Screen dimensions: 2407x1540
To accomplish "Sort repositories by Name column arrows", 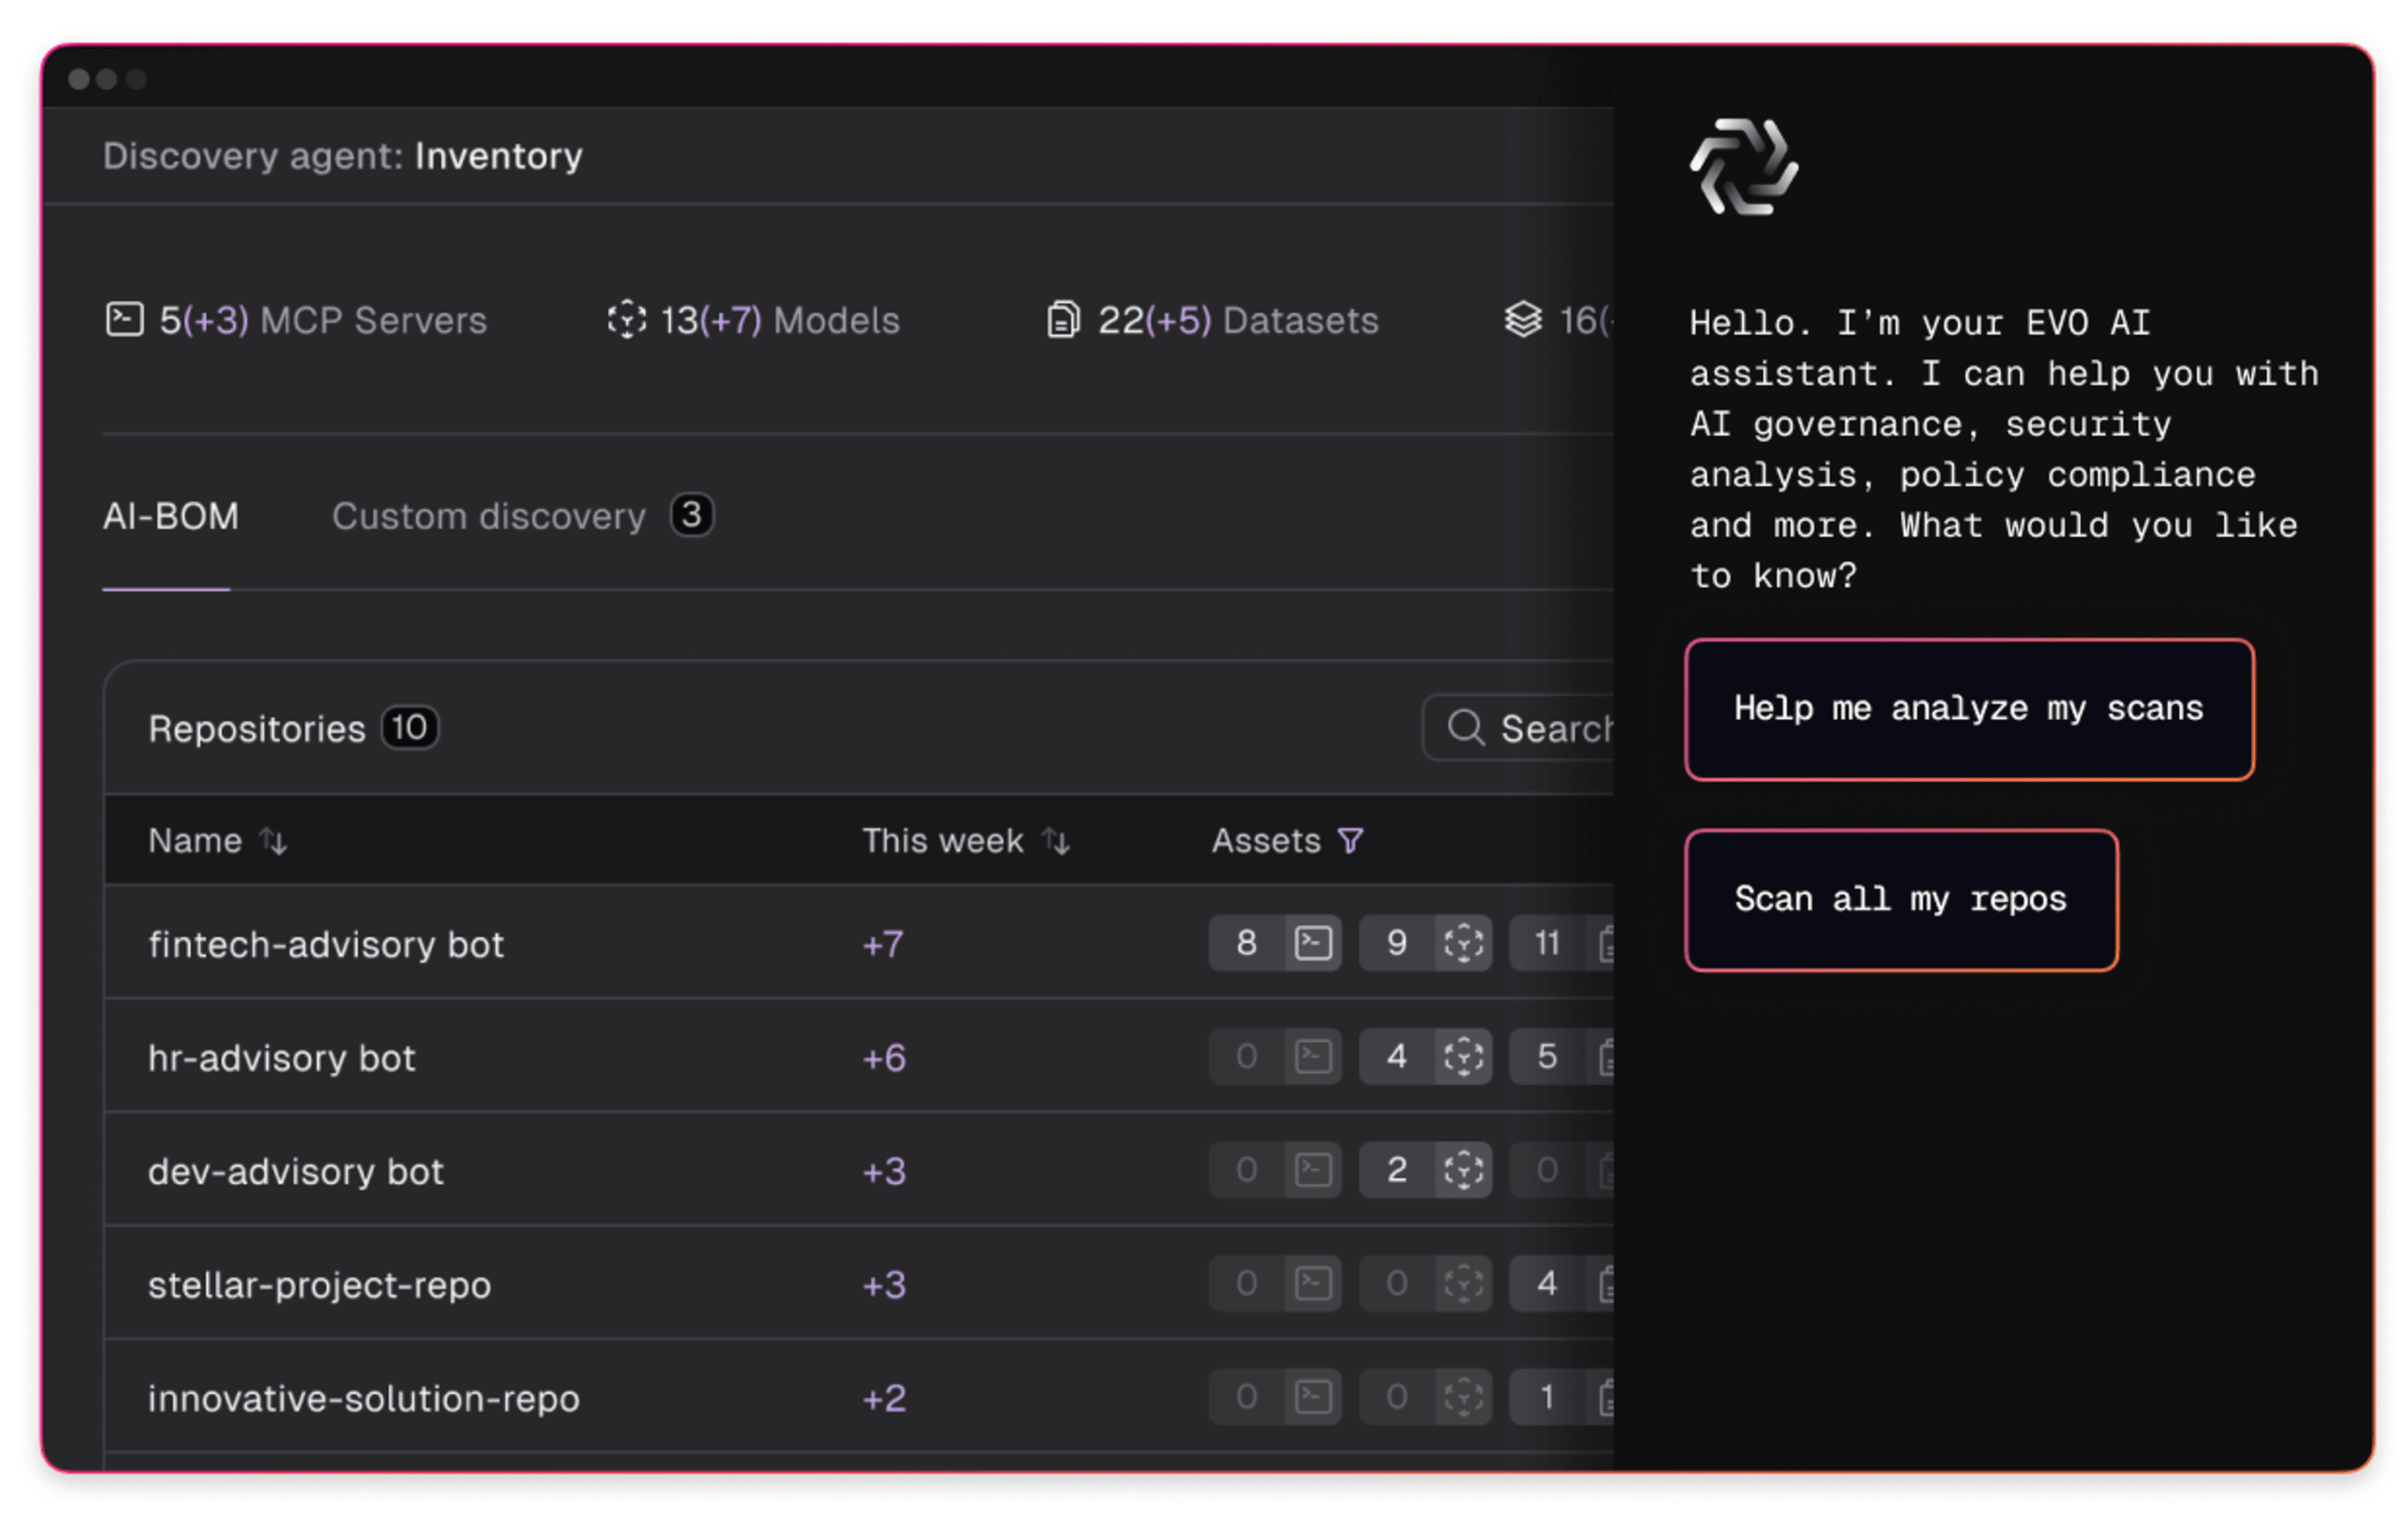I will (273, 841).
